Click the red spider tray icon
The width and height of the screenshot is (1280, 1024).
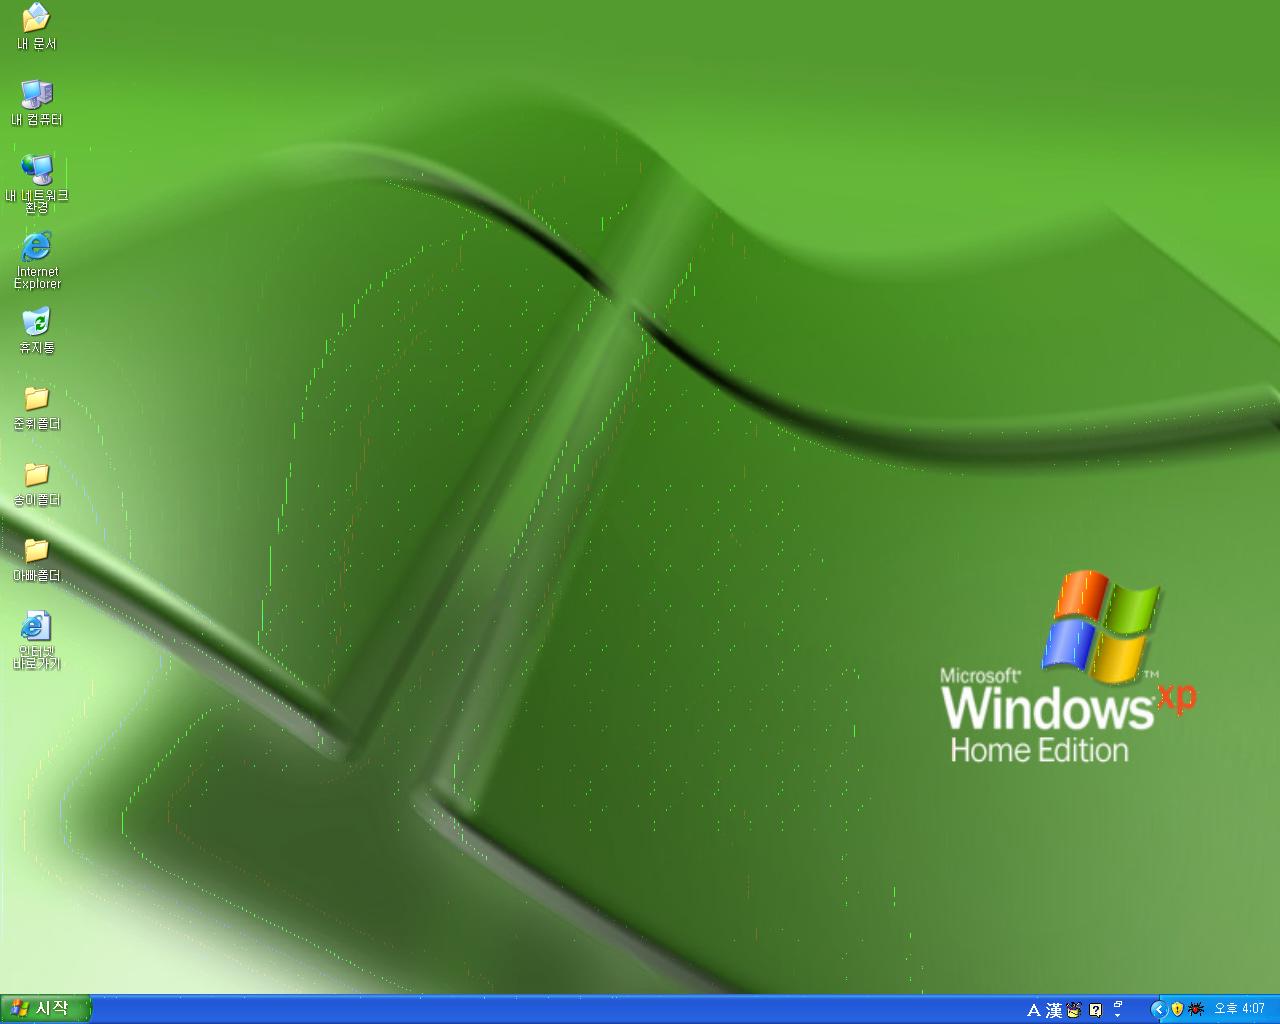click(1195, 1009)
